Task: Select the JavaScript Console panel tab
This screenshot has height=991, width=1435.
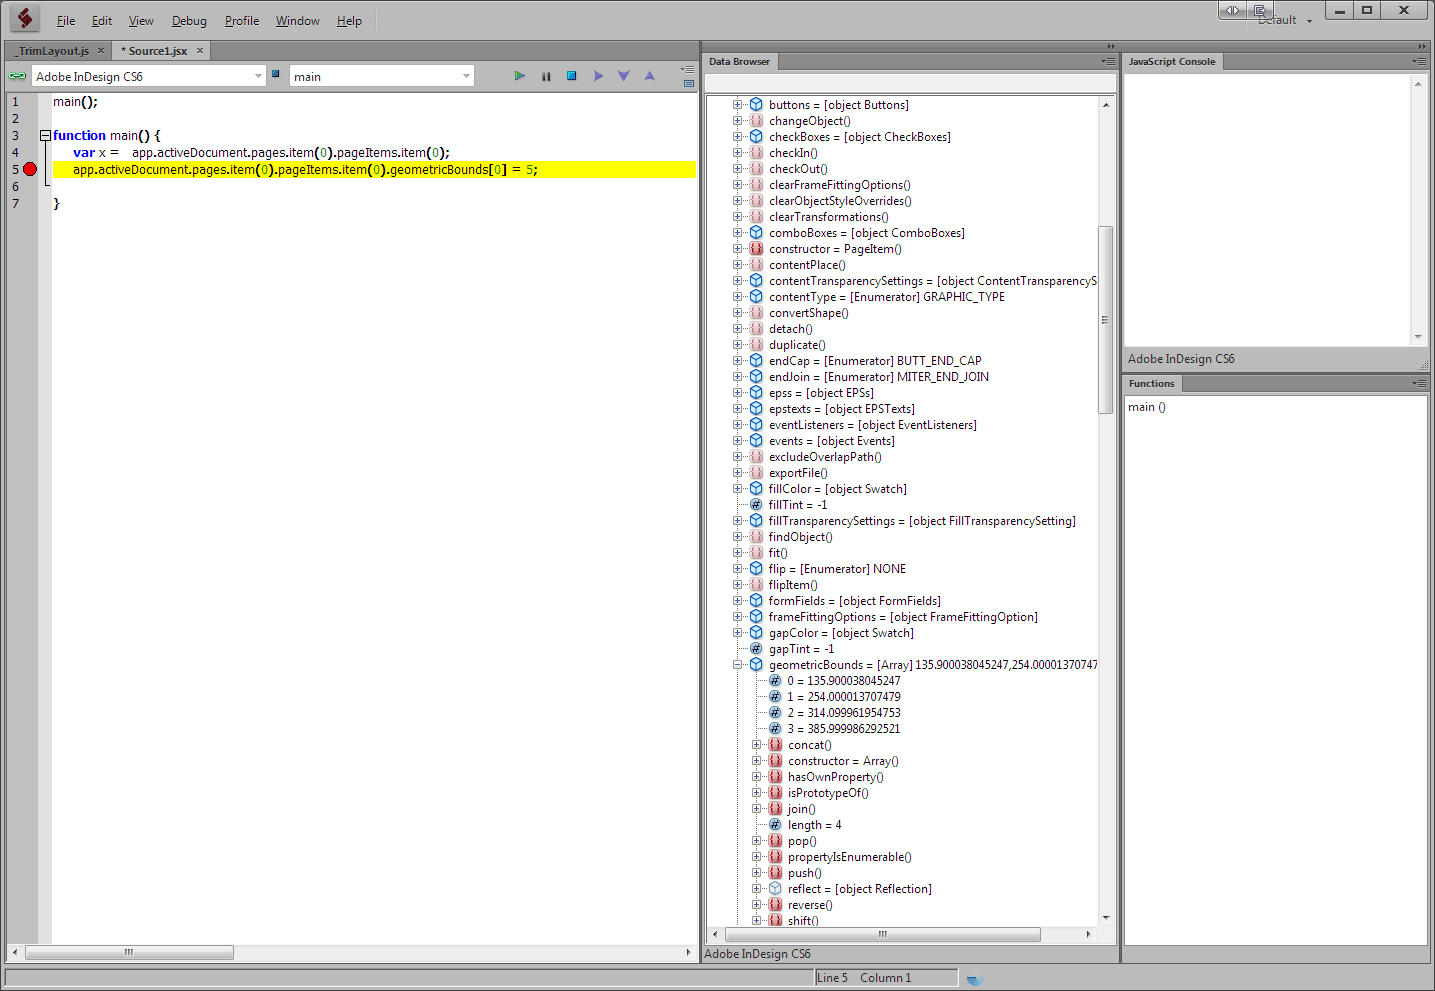Action: 1172,62
